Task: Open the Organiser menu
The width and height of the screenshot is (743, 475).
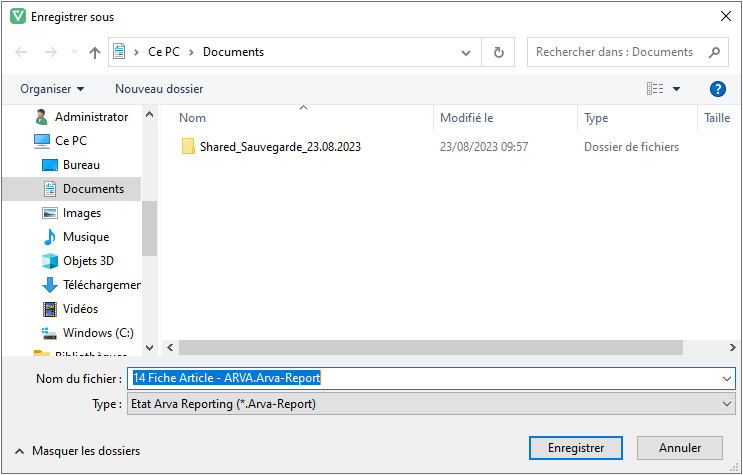Action: click(52, 89)
